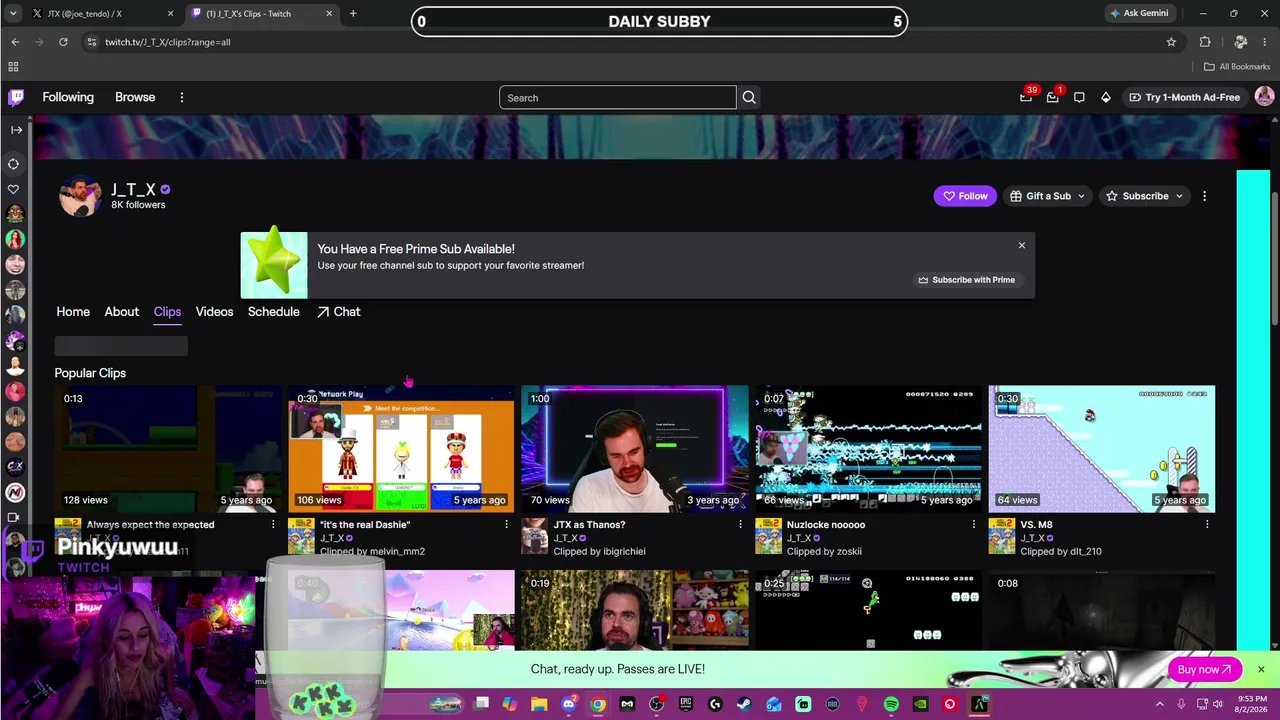This screenshot has height=720, width=1280.
Task: Open the All Bookmarks folder
Action: [x=1237, y=67]
